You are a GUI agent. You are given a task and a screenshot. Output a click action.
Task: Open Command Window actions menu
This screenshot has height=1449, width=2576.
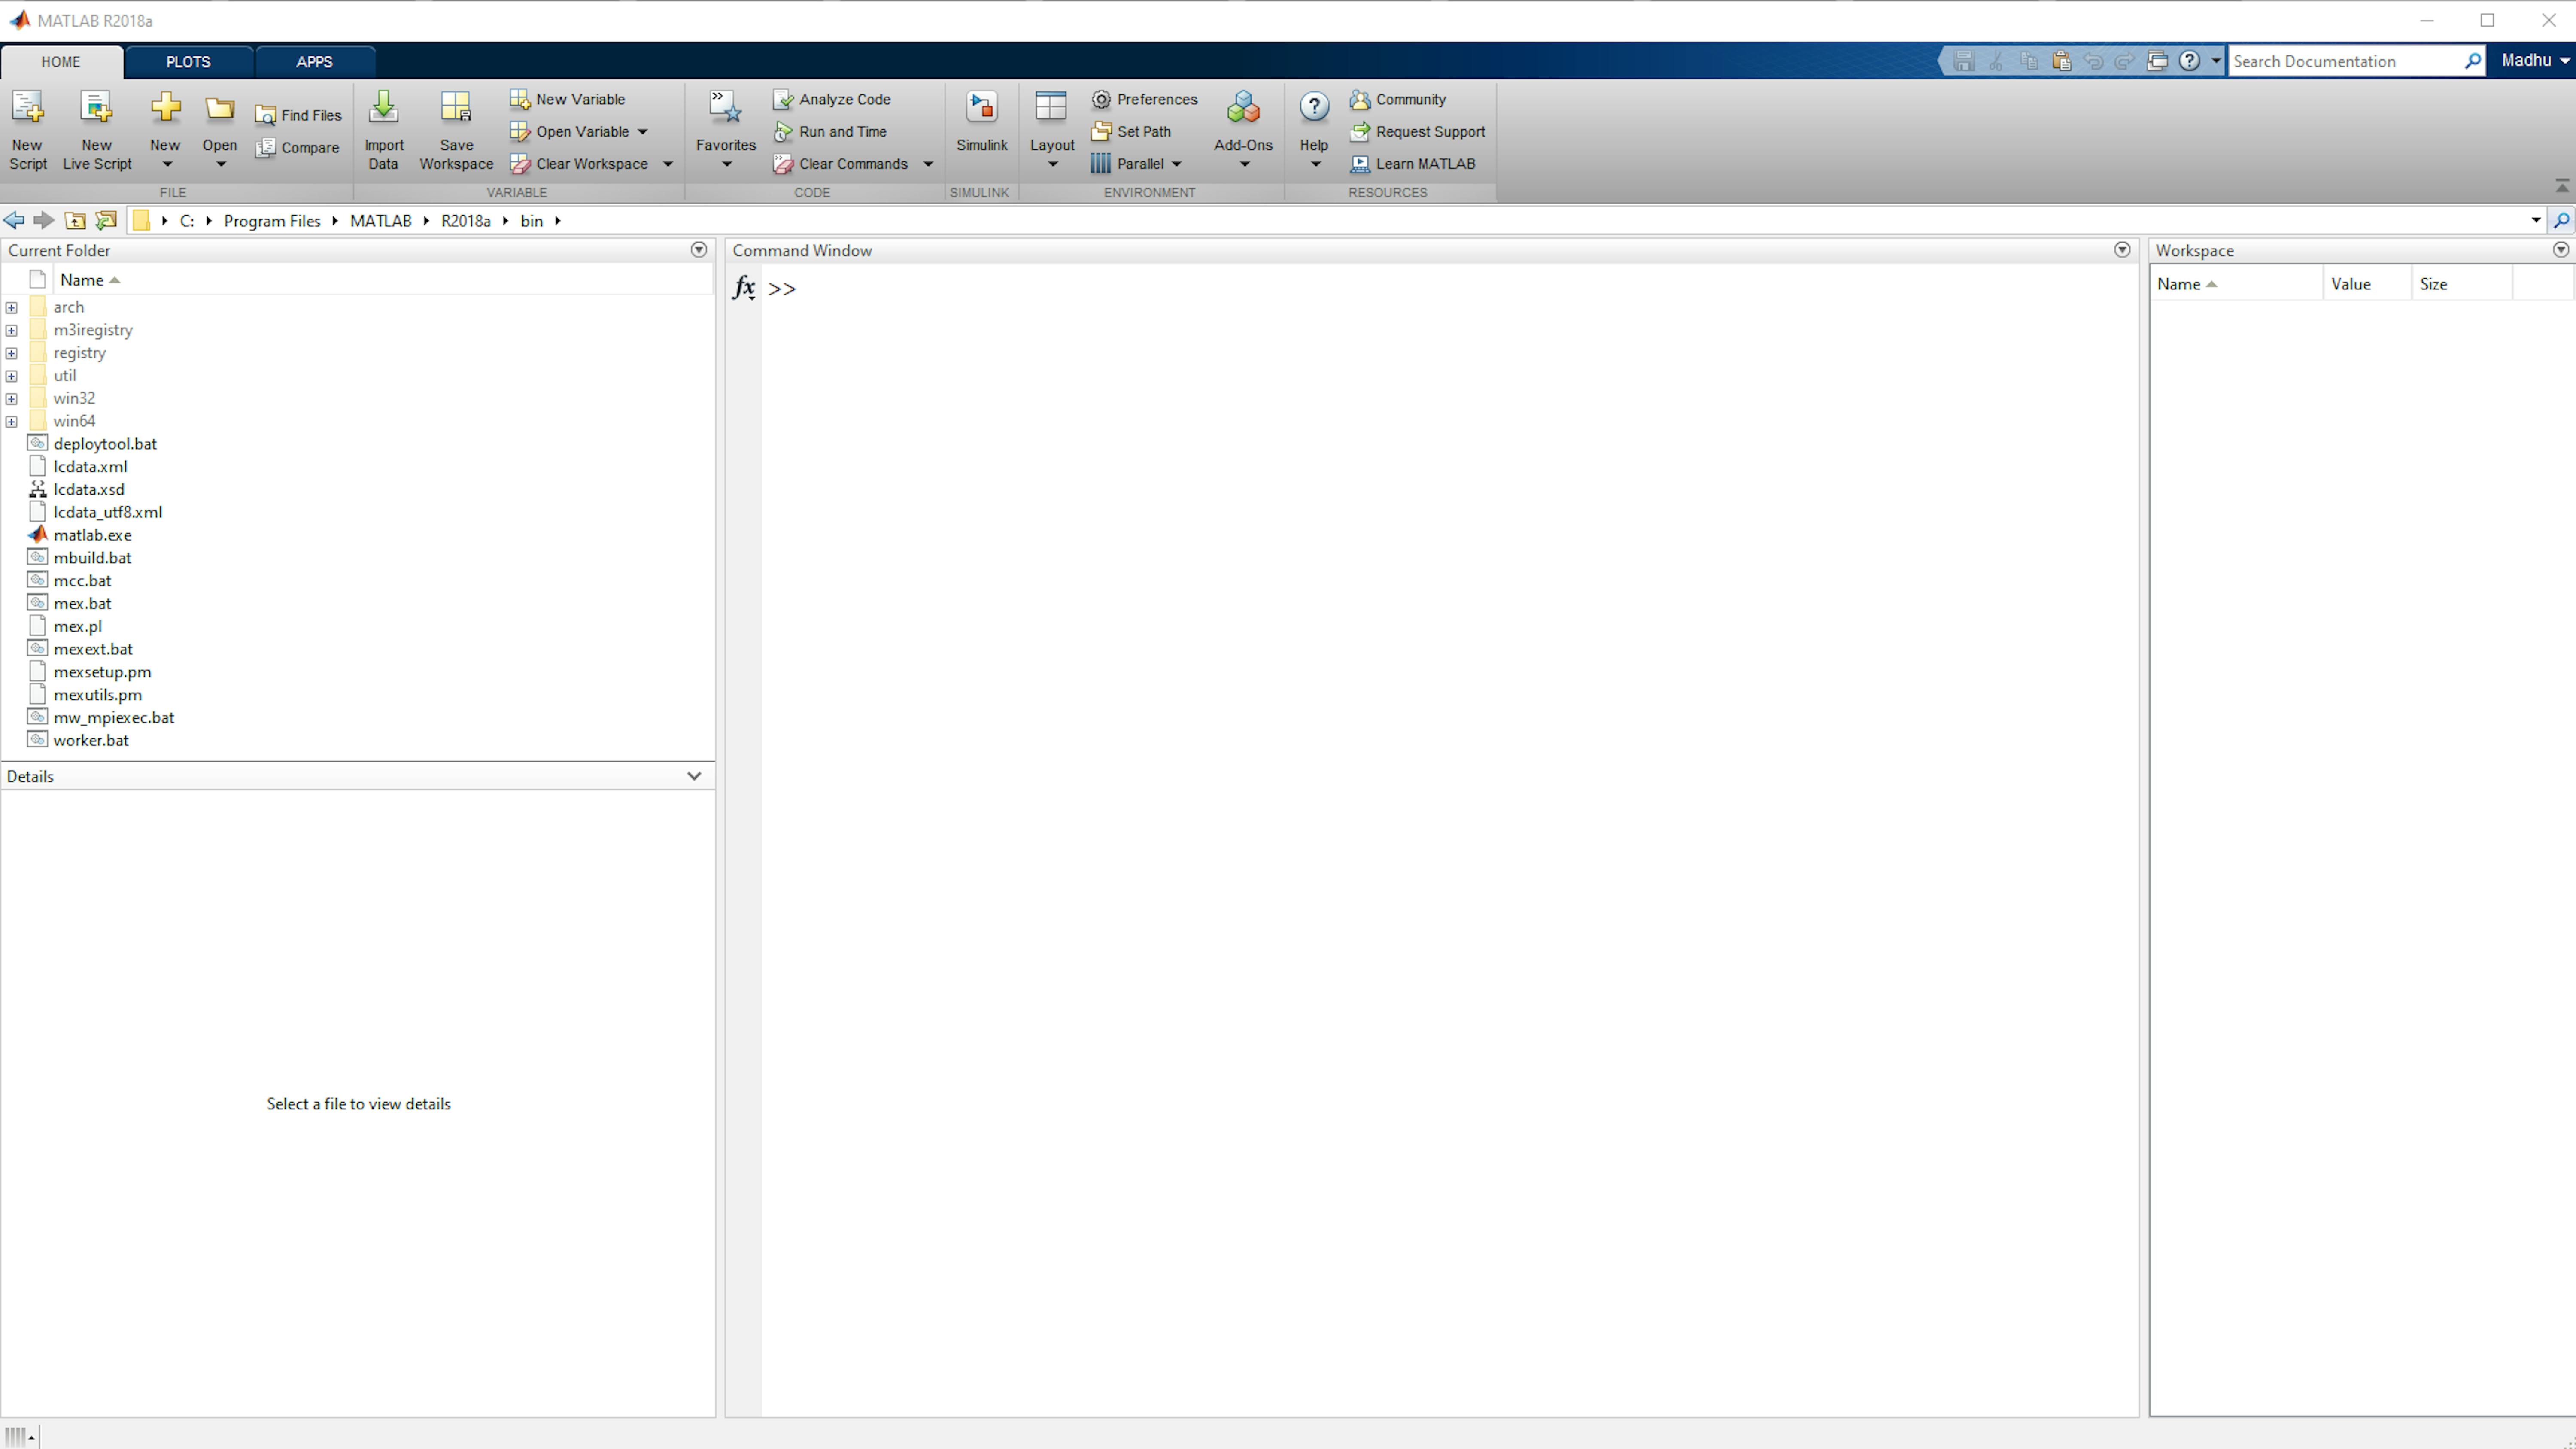(2122, 249)
